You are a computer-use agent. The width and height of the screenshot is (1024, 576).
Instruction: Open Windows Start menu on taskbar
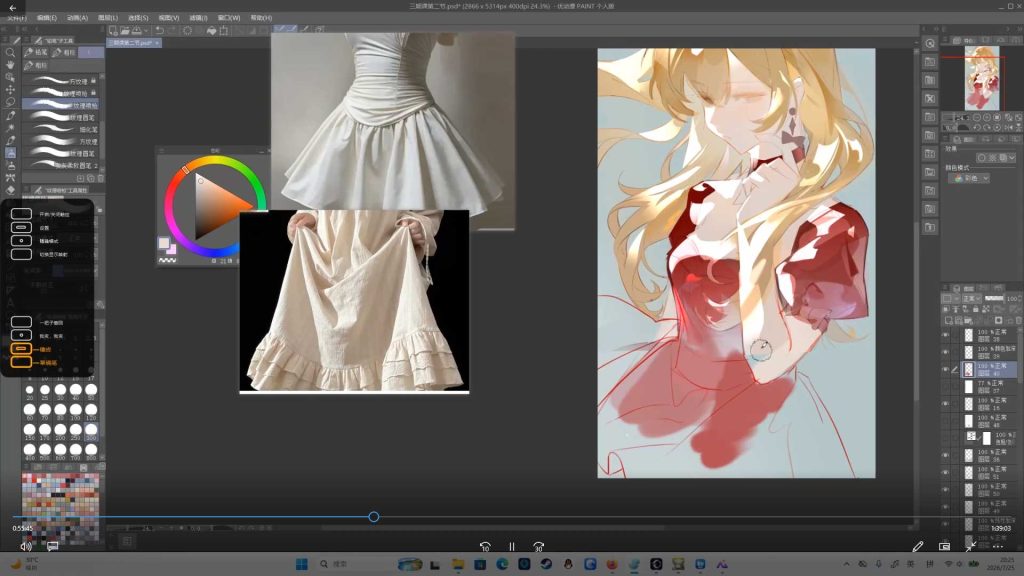pos(302,564)
